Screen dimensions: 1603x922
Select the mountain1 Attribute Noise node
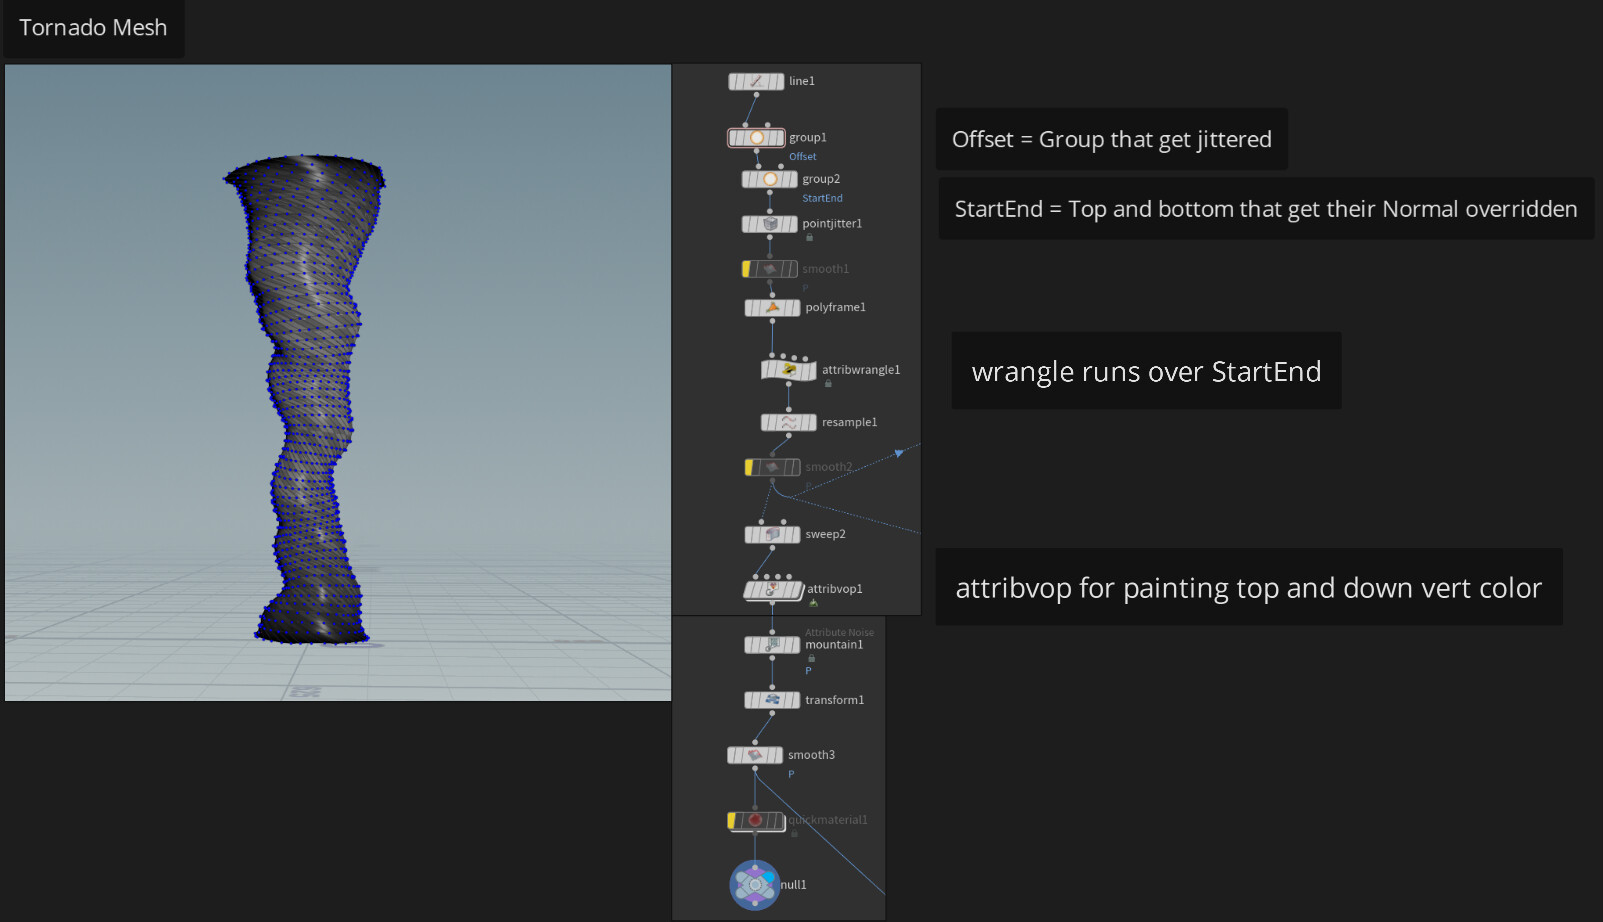772,645
